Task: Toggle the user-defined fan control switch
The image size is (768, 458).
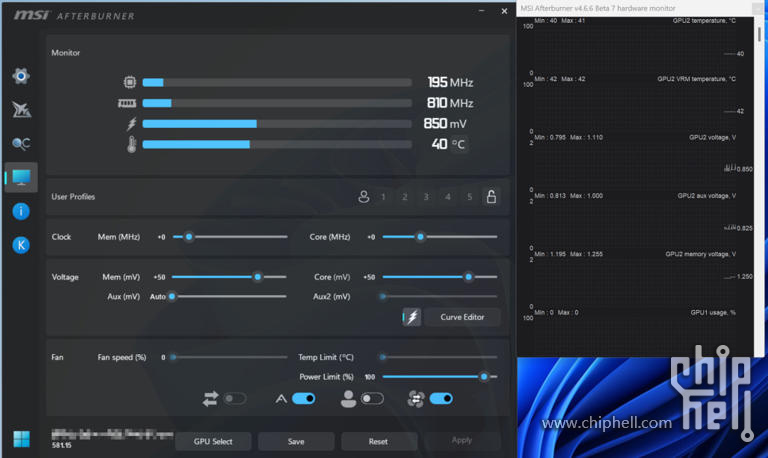Action: click(372, 399)
